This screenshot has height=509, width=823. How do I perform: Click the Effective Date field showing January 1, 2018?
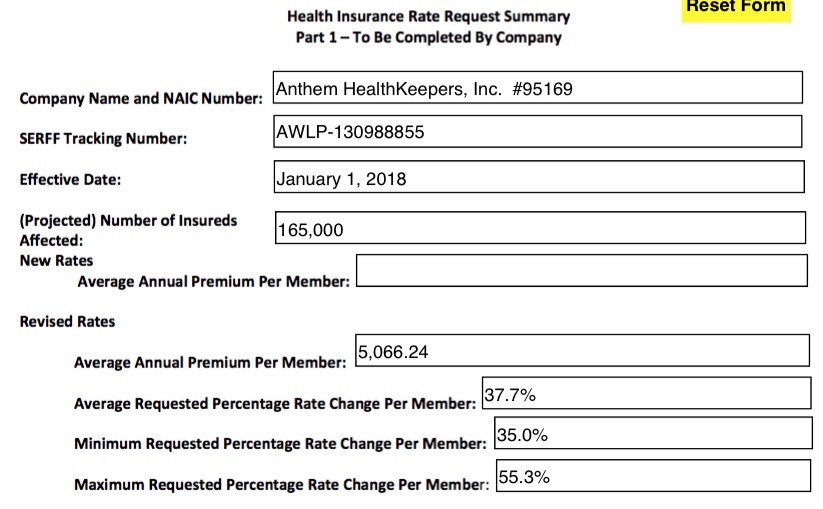tap(538, 178)
